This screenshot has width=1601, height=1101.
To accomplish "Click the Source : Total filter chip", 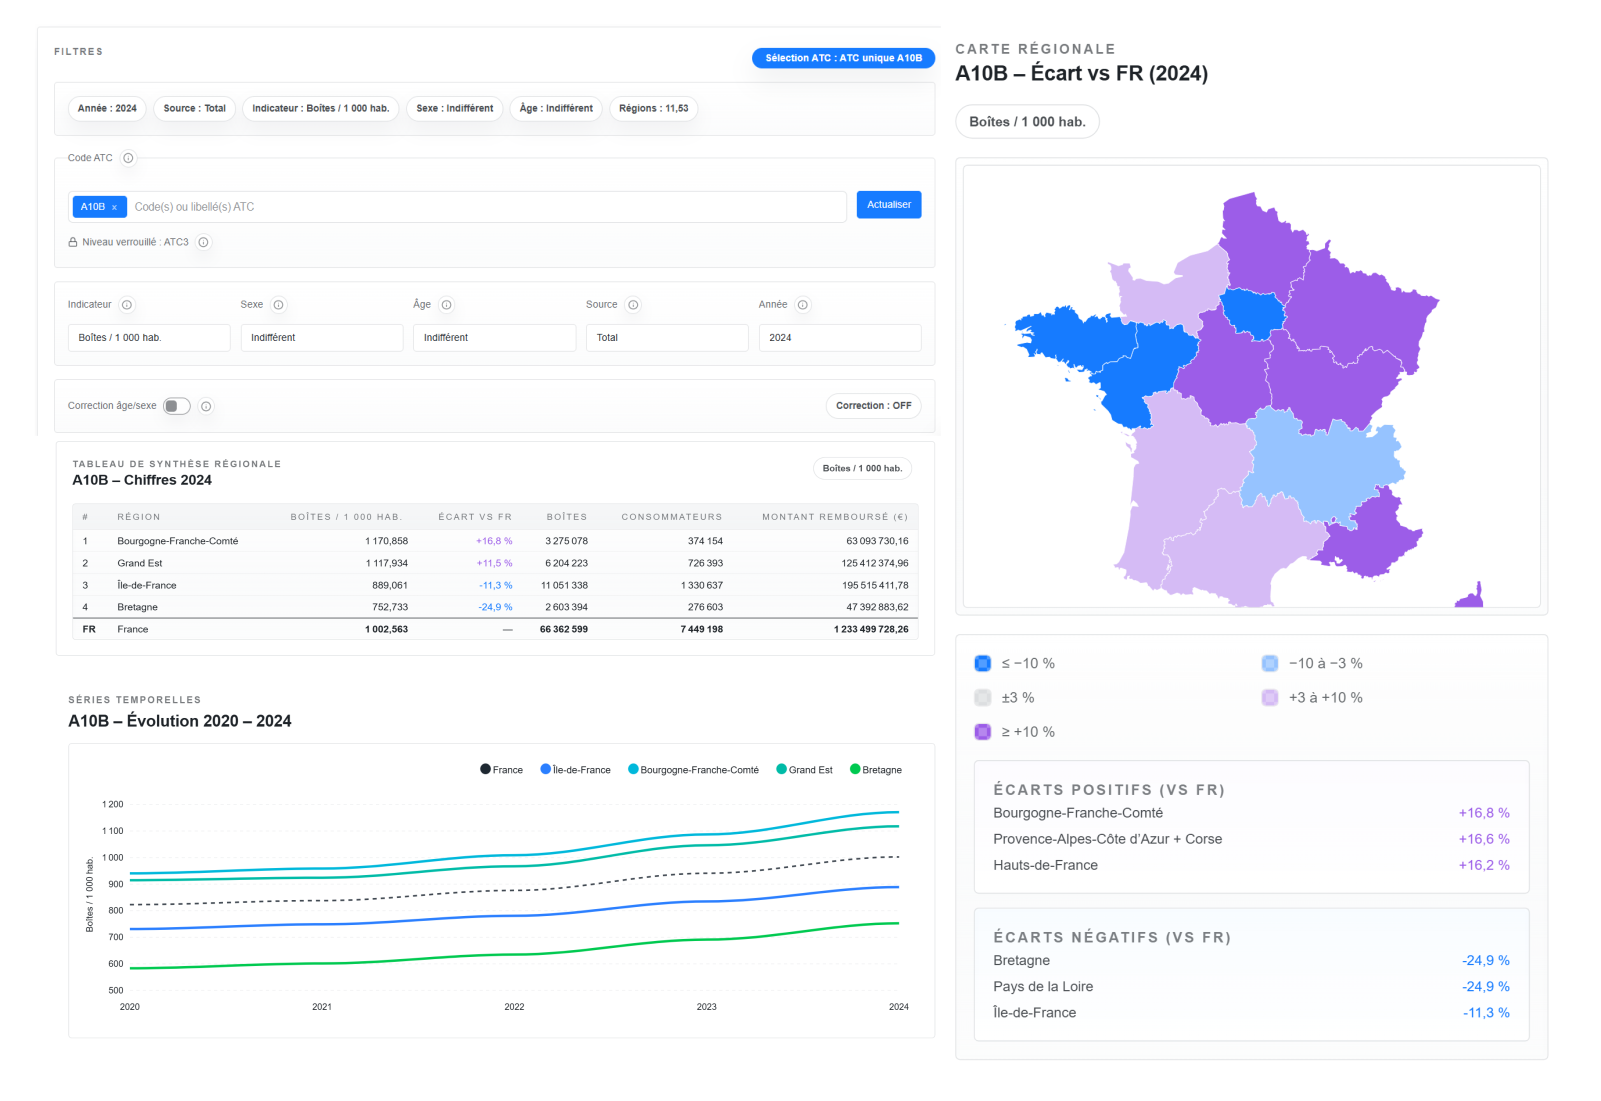I will pyautogui.click(x=194, y=108).
